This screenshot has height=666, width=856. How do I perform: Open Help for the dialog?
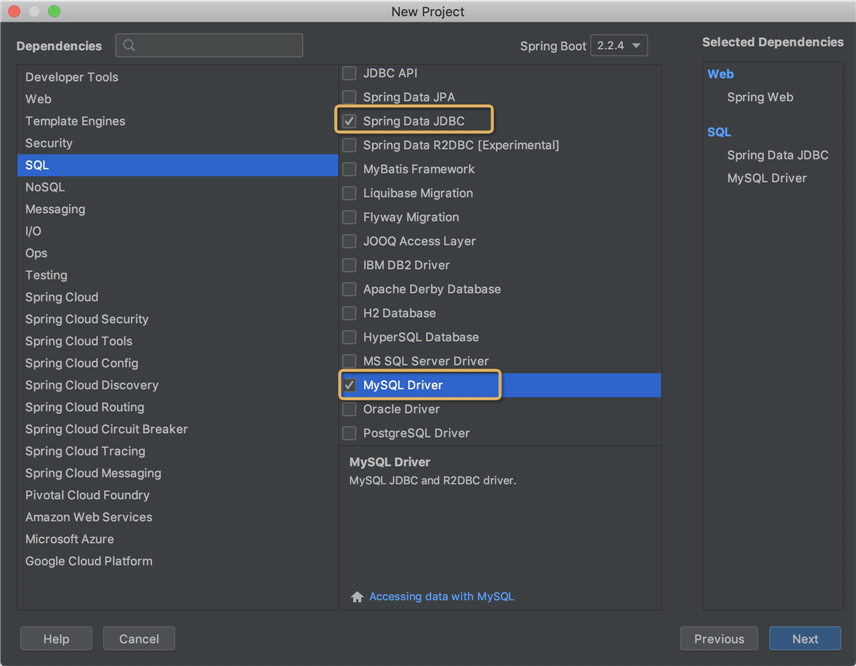point(56,639)
